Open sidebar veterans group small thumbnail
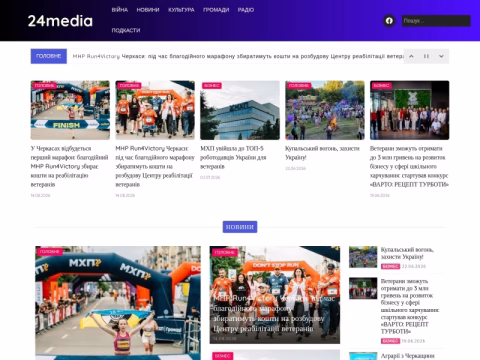Image resolution: width=480 pixels, height=360 pixels. pos(363,288)
